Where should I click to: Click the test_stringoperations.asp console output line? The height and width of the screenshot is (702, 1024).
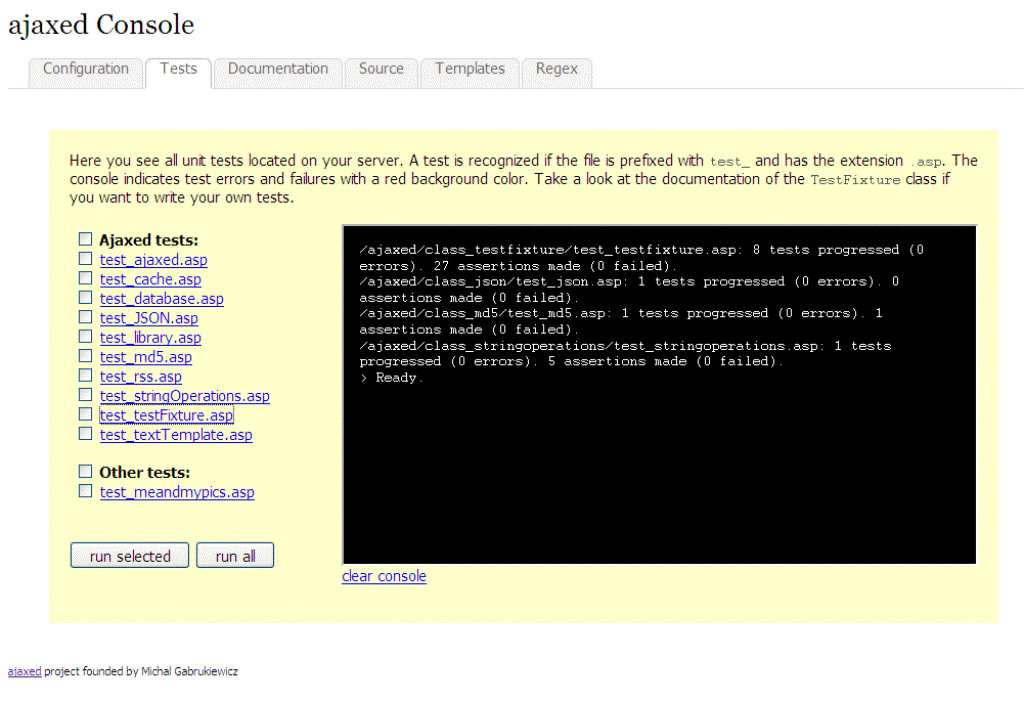(x=625, y=353)
